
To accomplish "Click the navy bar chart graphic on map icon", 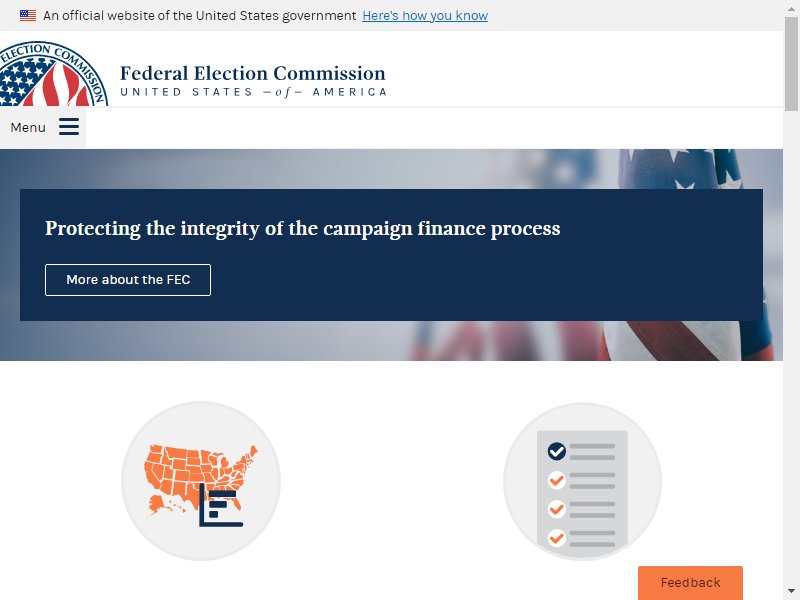I will click(220, 505).
